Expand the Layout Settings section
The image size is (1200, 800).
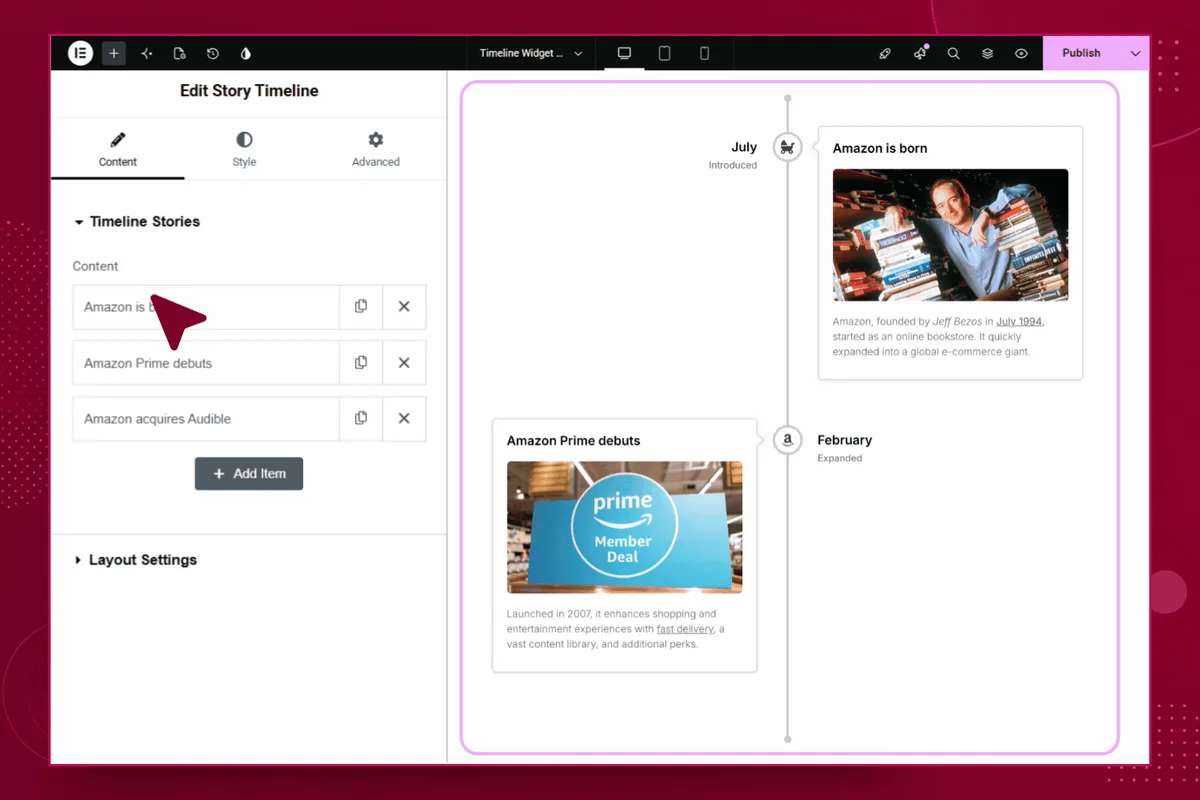pos(136,560)
